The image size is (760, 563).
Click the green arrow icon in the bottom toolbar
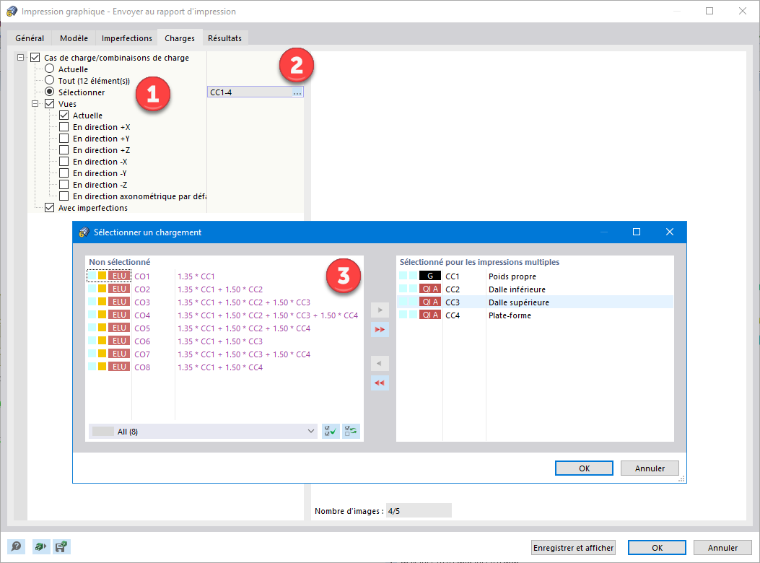[40, 547]
